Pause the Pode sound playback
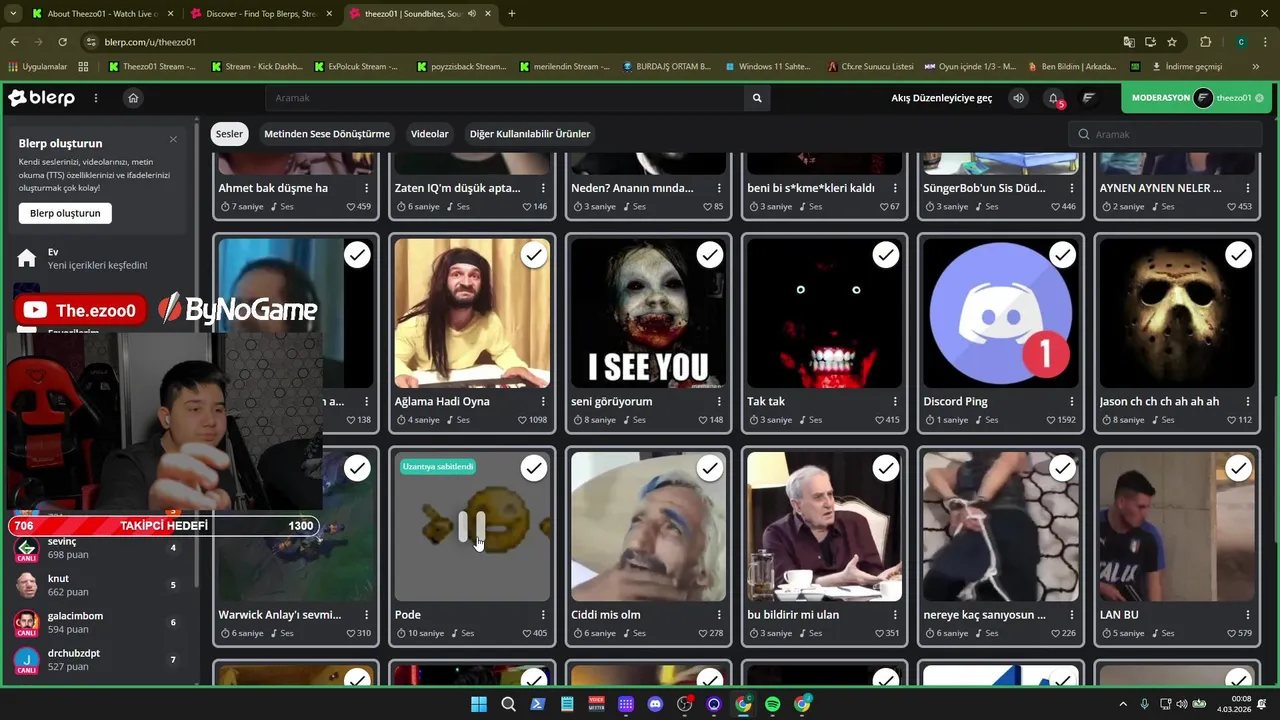This screenshot has height=720, width=1280. [x=472, y=527]
